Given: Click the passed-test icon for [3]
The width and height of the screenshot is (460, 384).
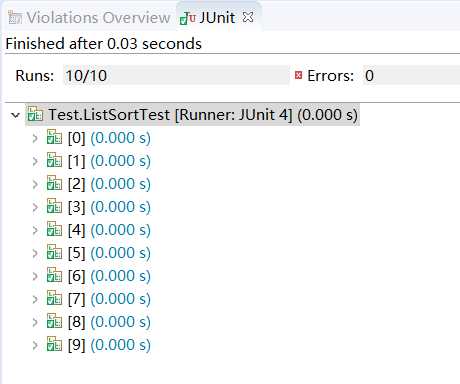Looking at the screenshot, I should click(x=54, y=206).
